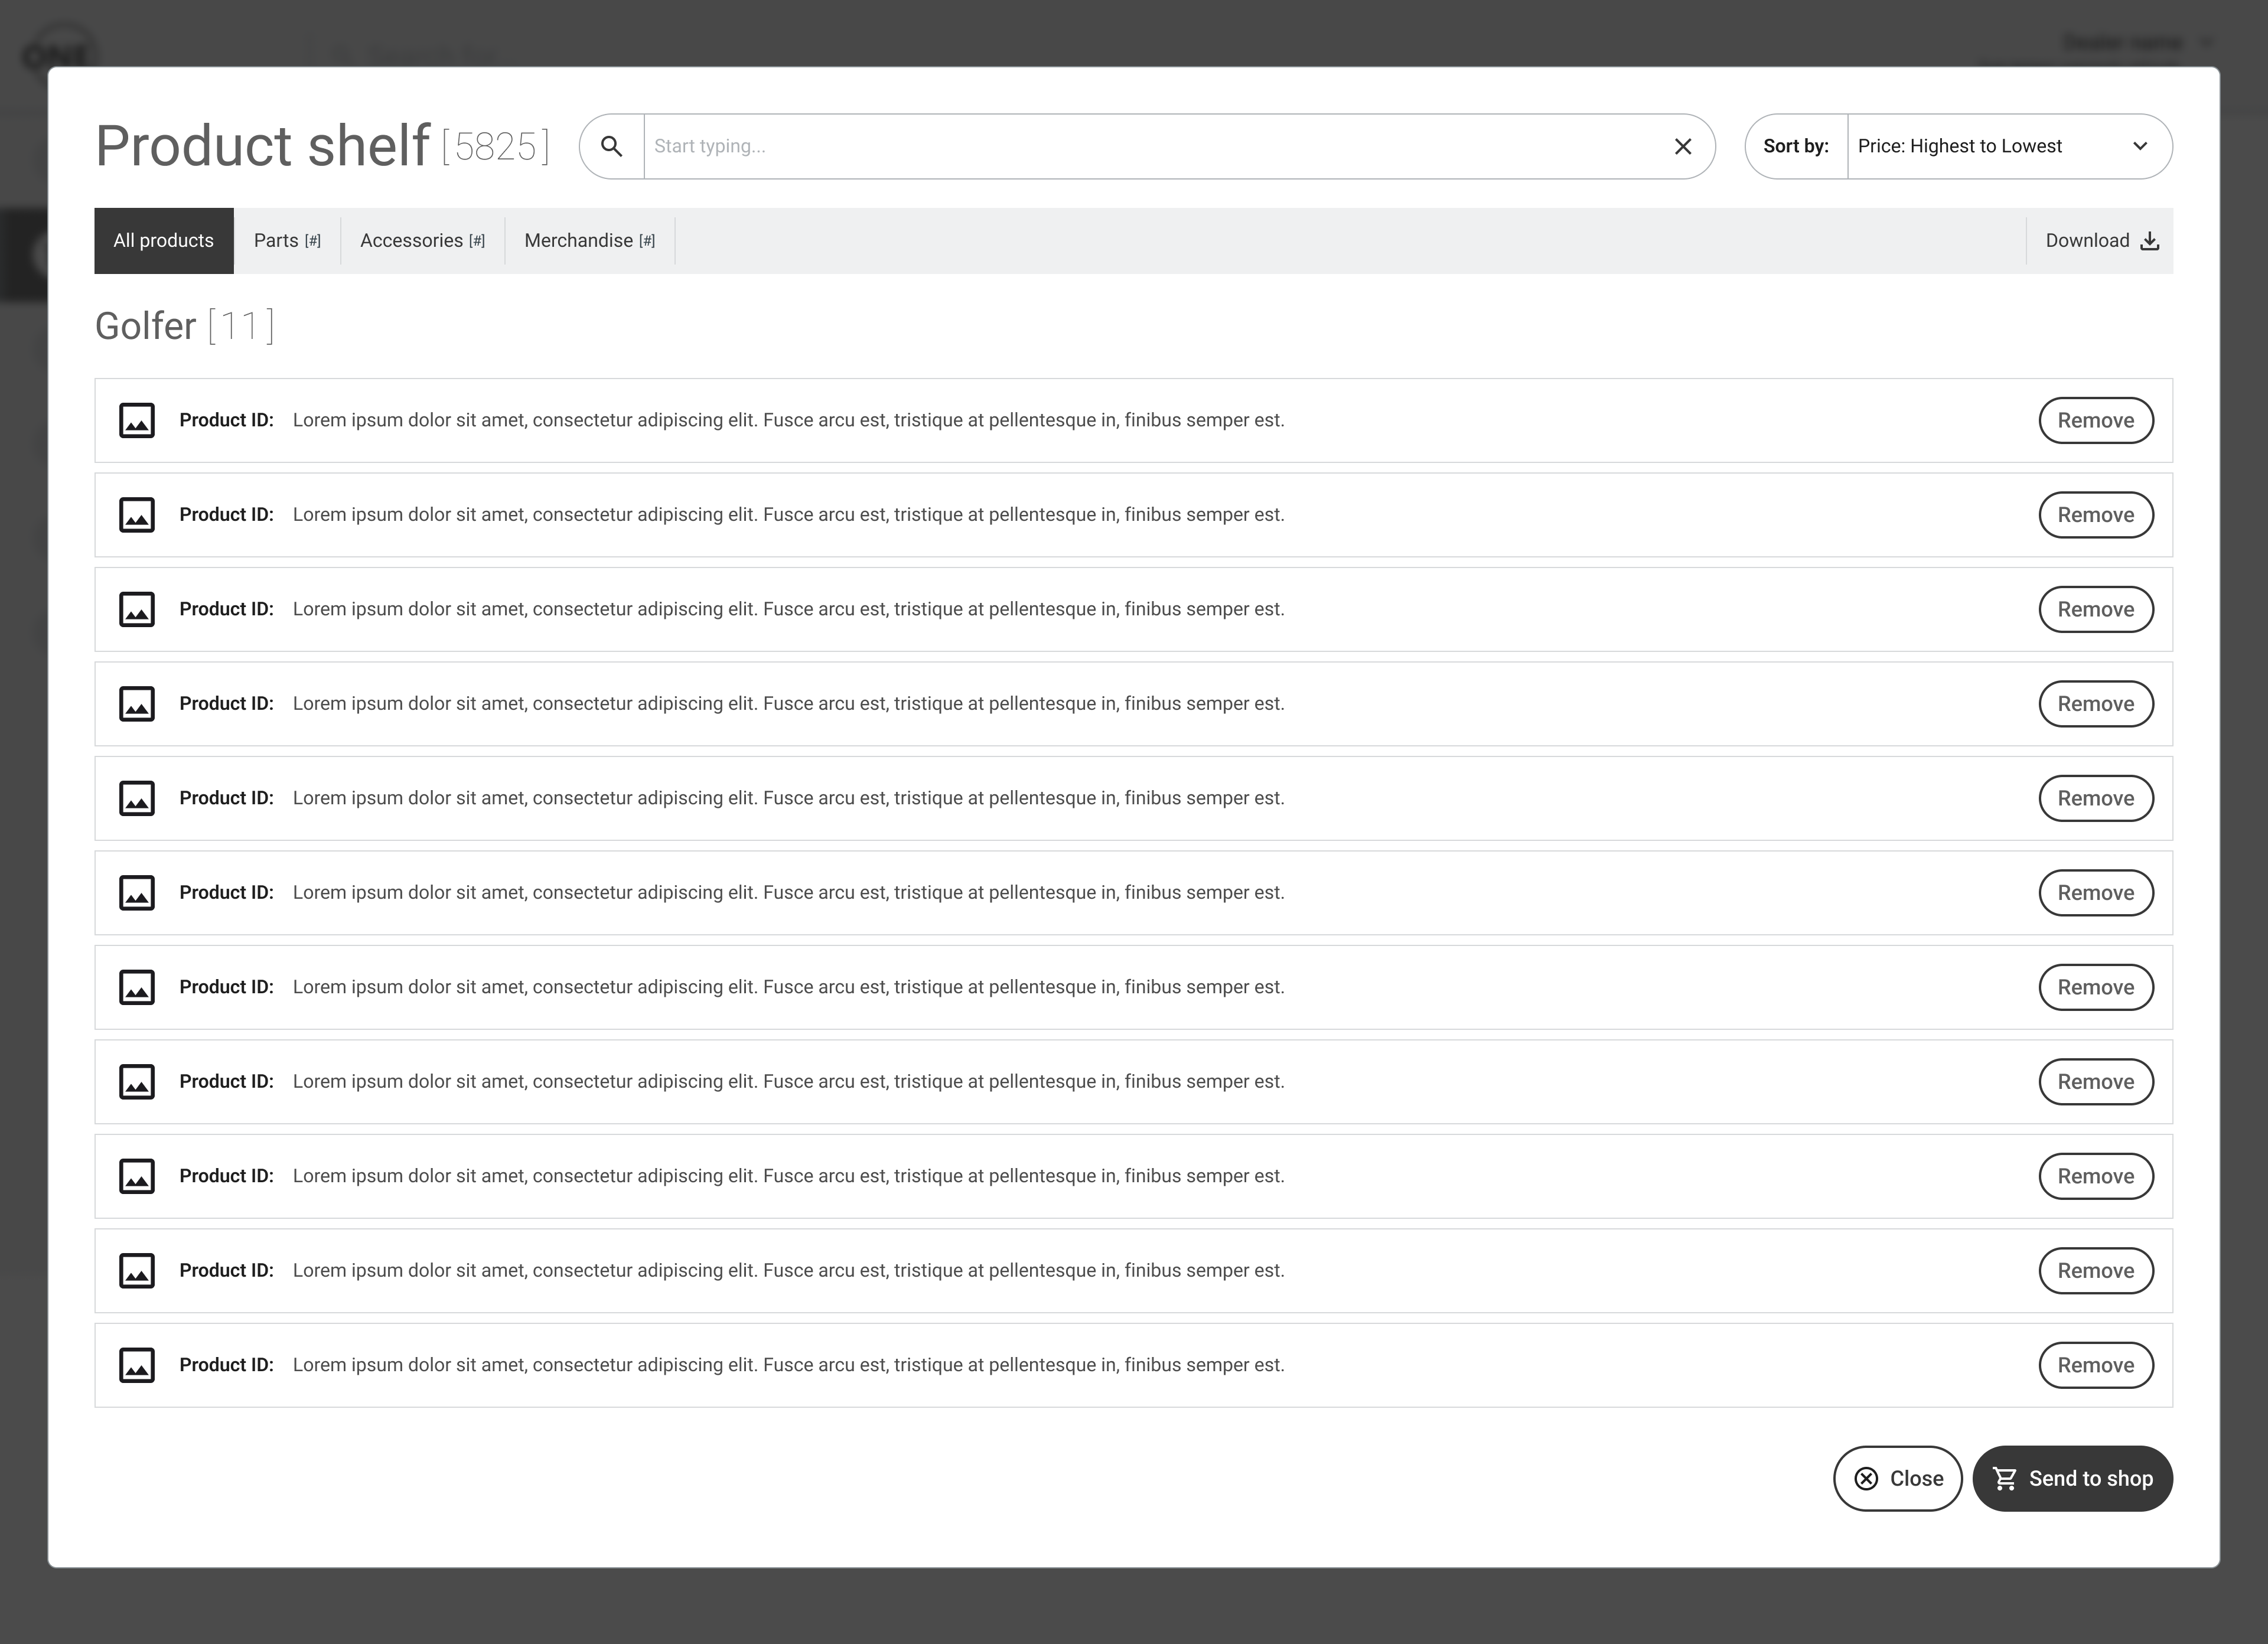Remove the last product in the list
Viewport: 2268px width, 1644px height.
[2095, 1365]
